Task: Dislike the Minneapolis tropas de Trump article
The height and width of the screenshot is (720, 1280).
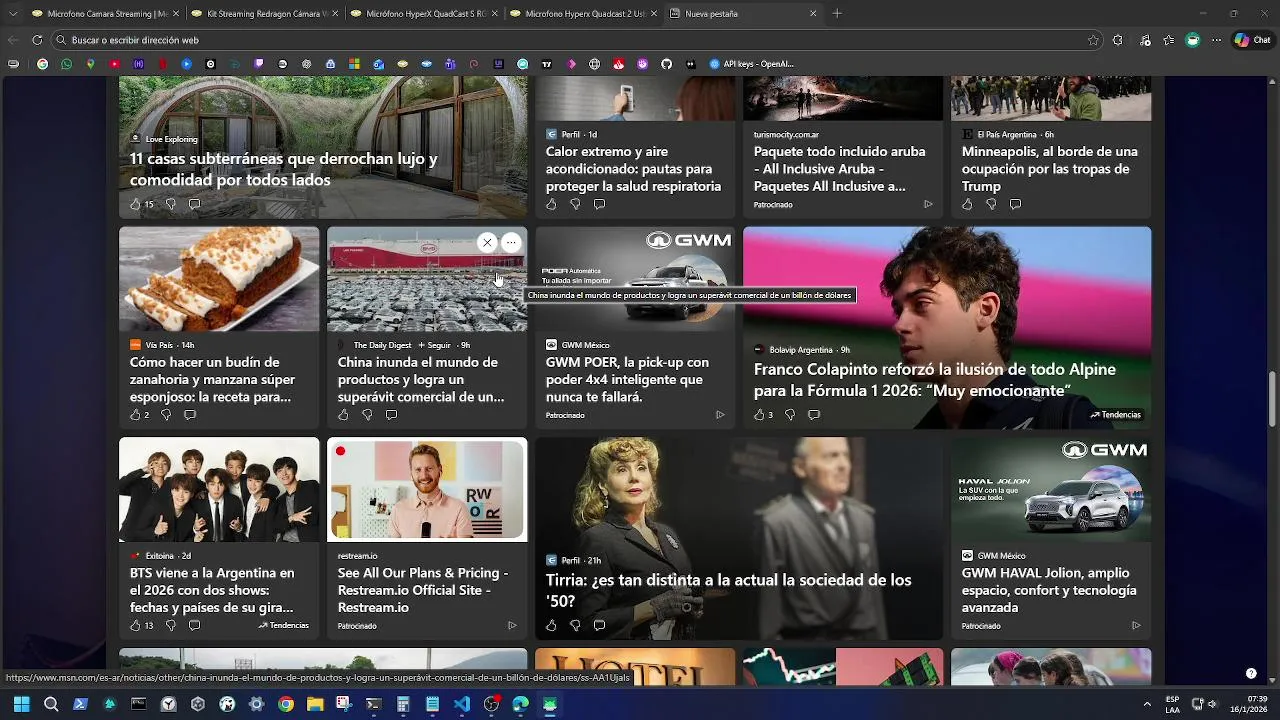Action: [991, 204]
